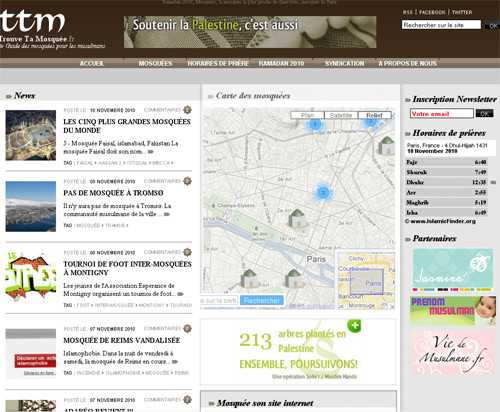Open the Twitter link in the header

click(x=462, y=12)
